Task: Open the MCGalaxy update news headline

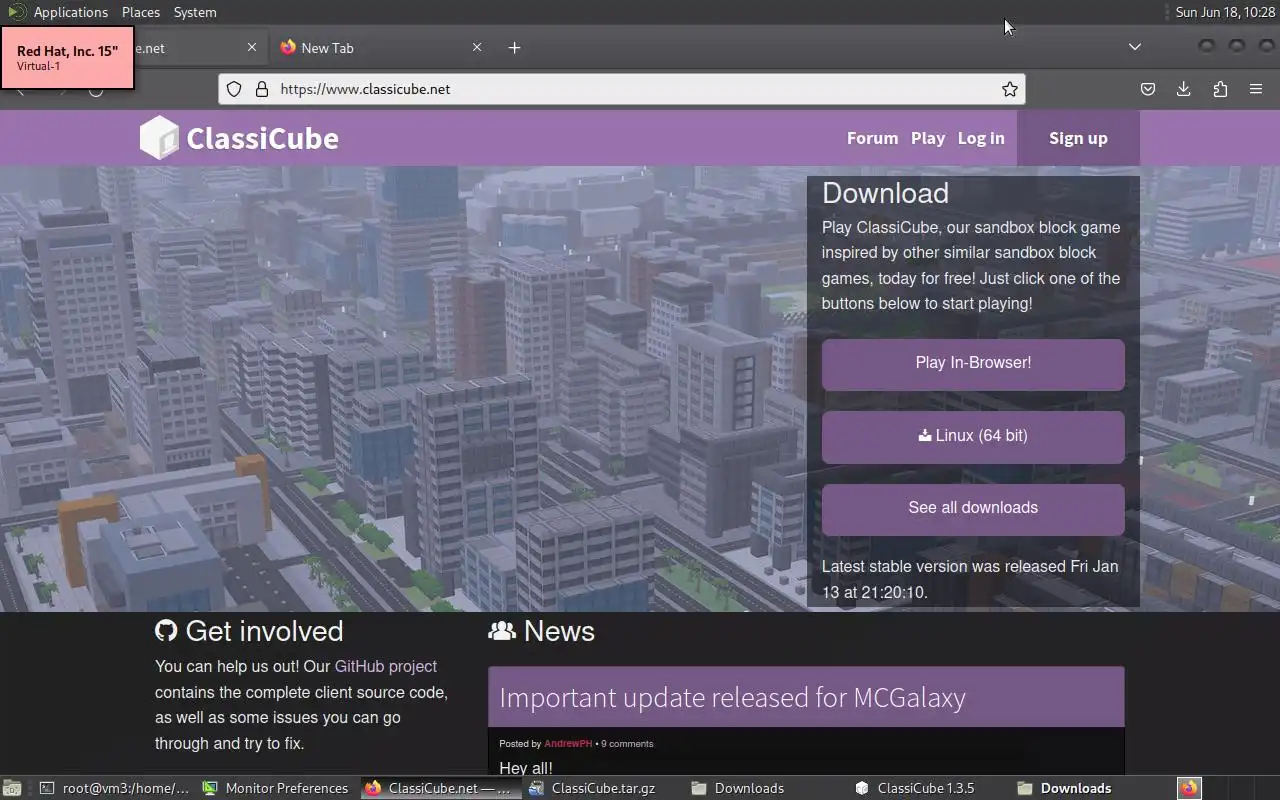Action: point(732,697)
